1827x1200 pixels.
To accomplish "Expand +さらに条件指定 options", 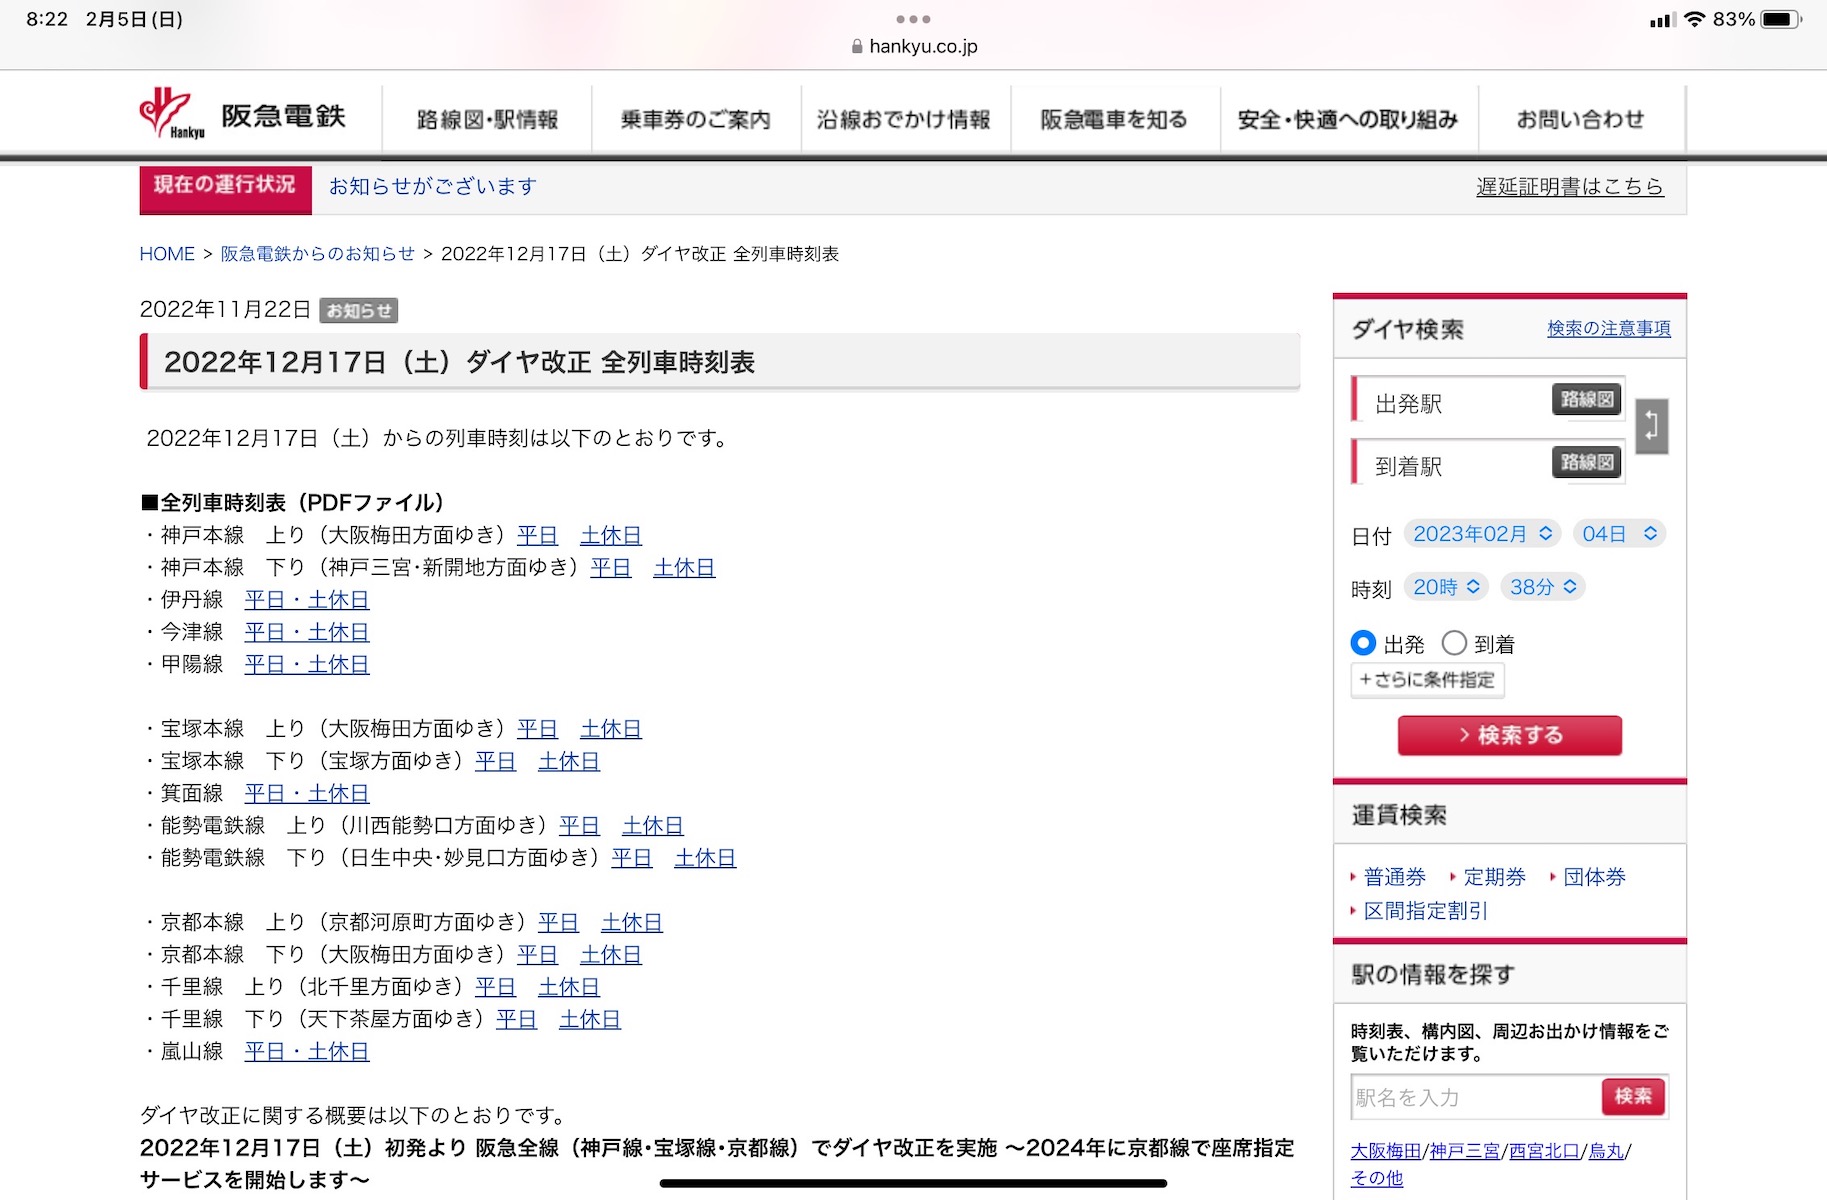I will click(x=1427, y=680).
